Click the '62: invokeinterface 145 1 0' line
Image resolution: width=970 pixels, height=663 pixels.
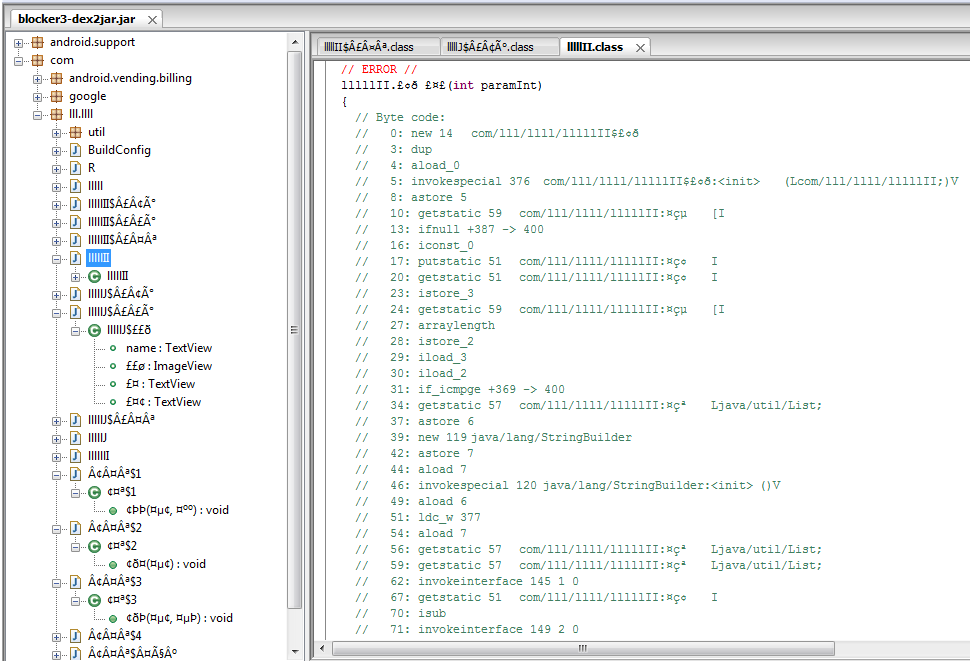click(466, 581)
